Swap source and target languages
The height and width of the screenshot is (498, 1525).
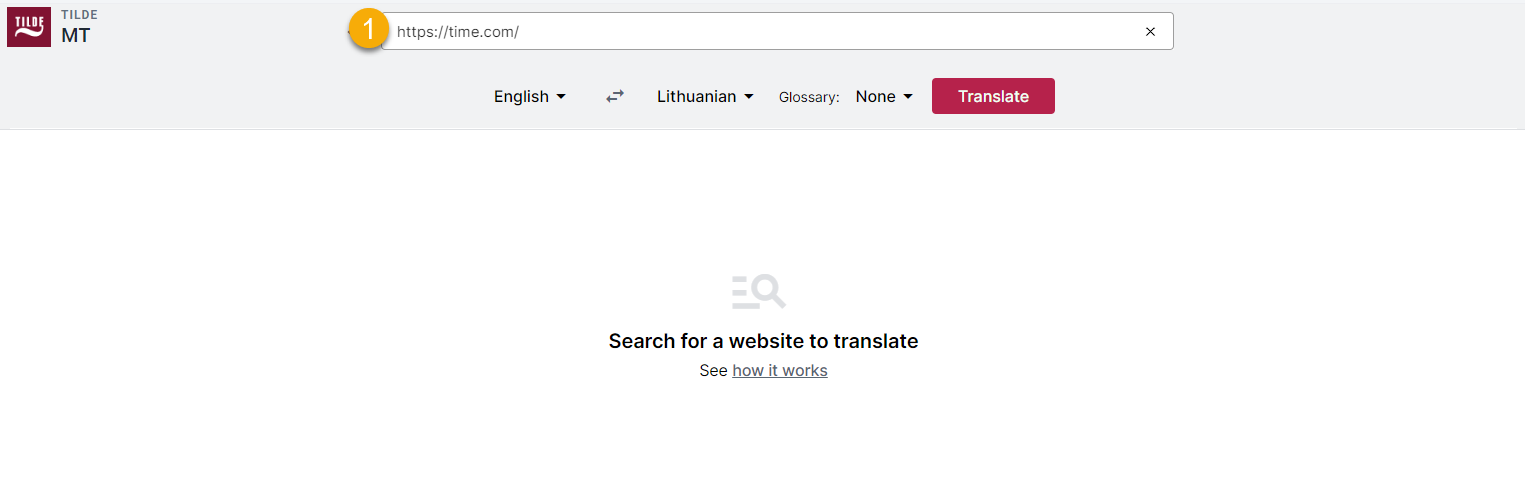(615, 96)
